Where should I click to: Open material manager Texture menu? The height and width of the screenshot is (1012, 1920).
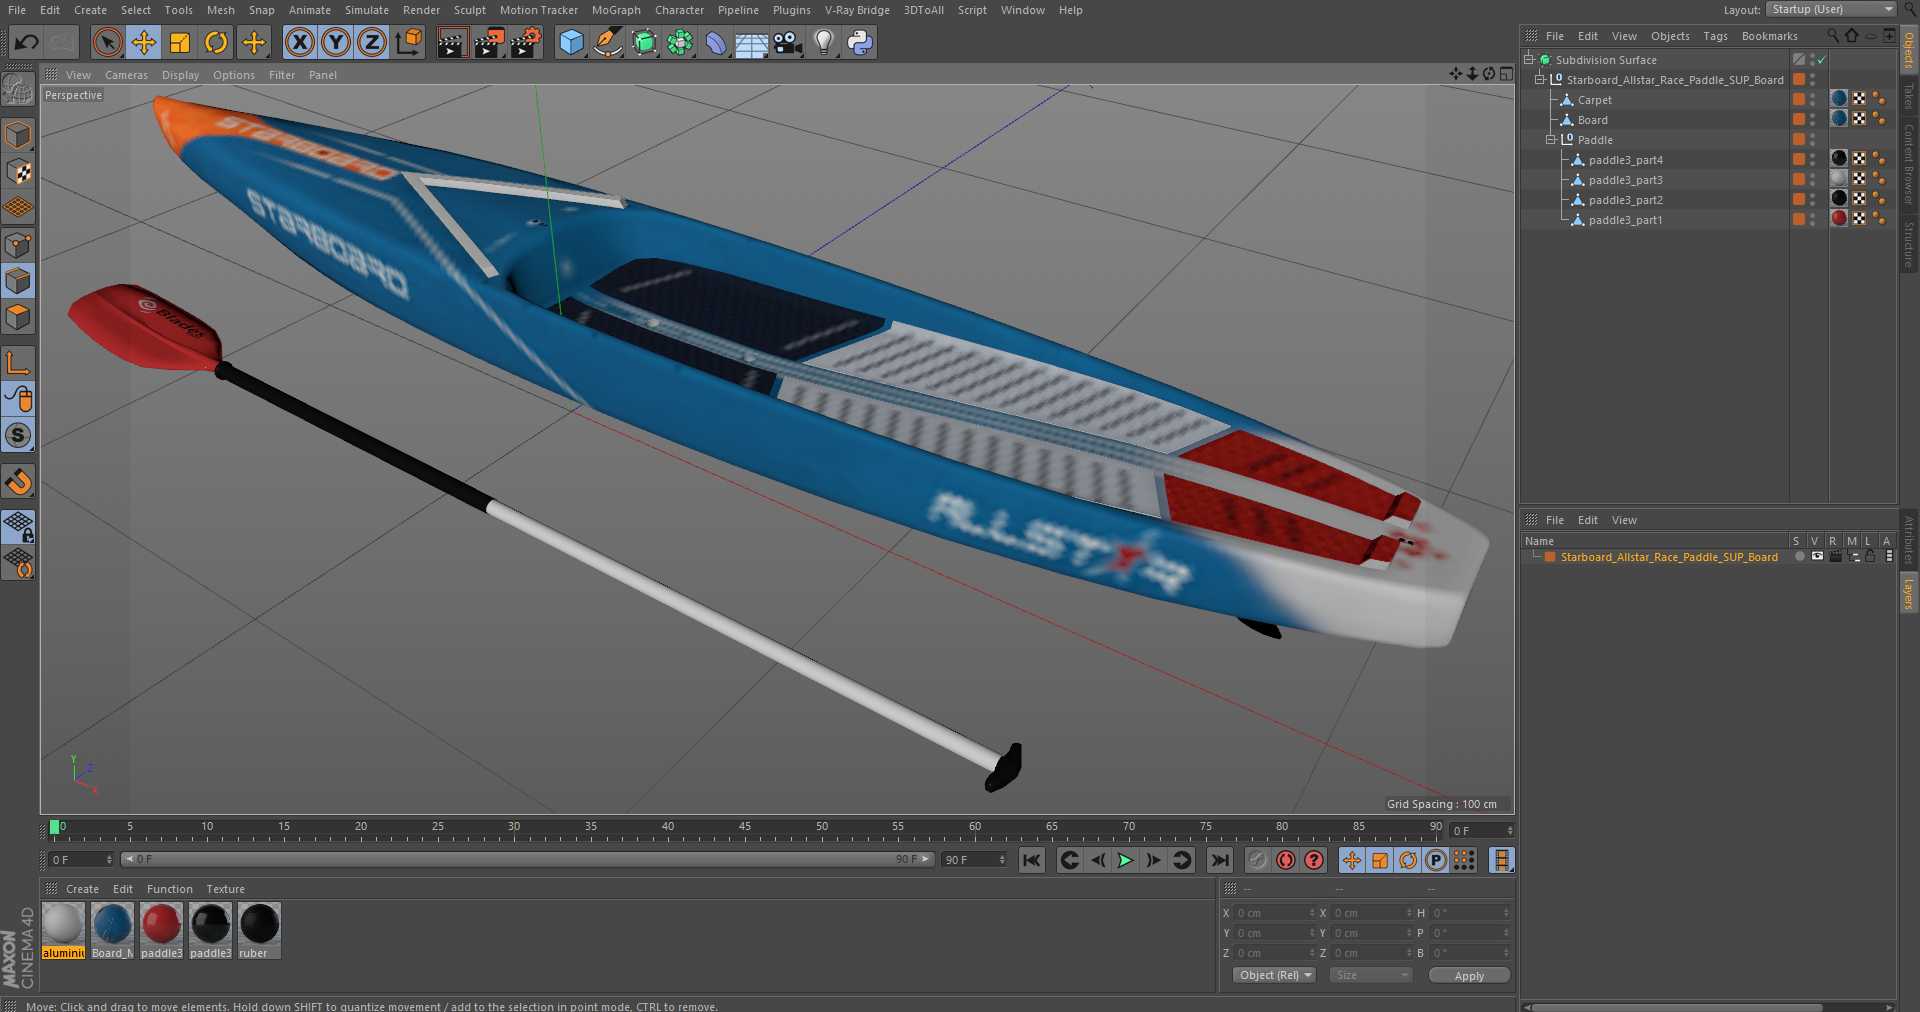(225, 889)
